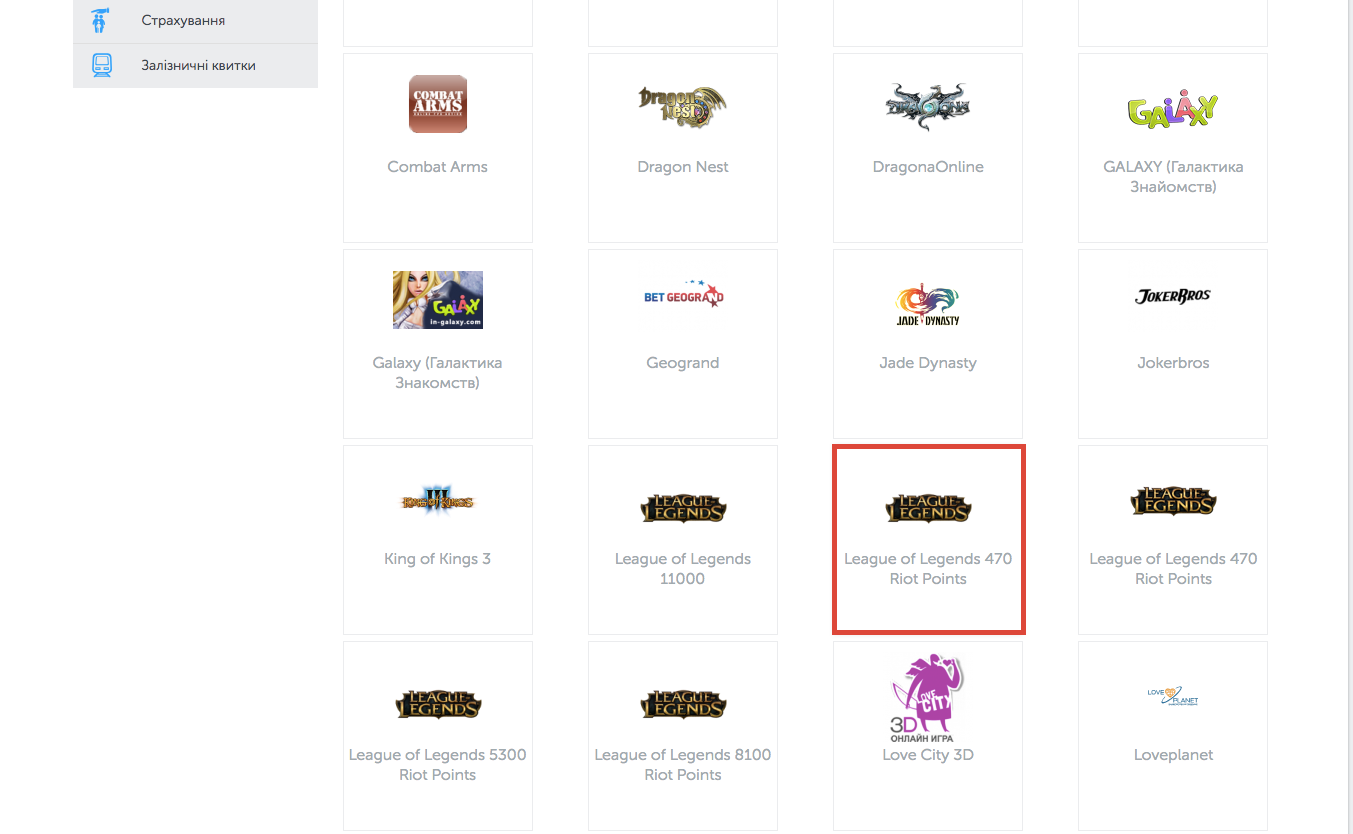Click the DragonaOnline logo image
The width and height of the screenshot is (1353, 834).
click(x=928, y=107)
